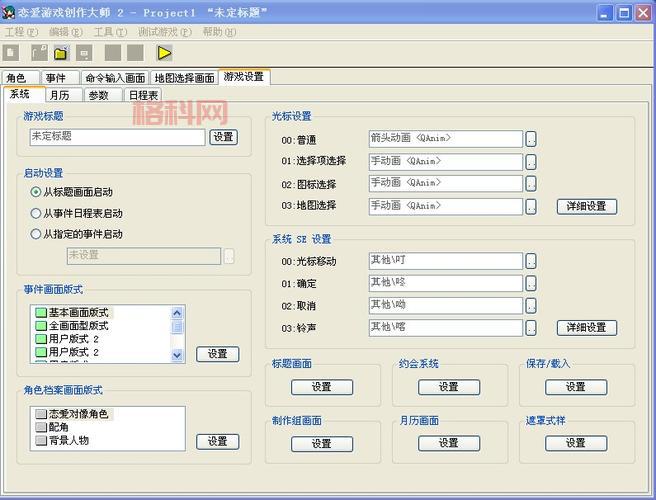The height and width of the screenshot is (500, 656).
Task: Click 详细设置 button in 光标设置 group
Action: click(587, 206)
